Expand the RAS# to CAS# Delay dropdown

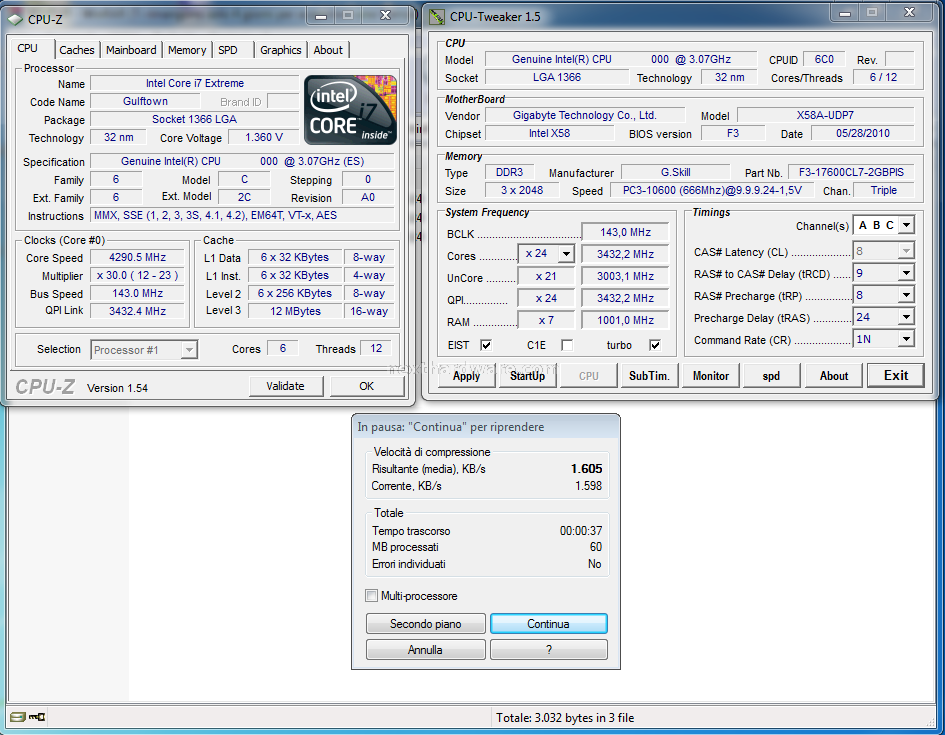click(906, 273)
